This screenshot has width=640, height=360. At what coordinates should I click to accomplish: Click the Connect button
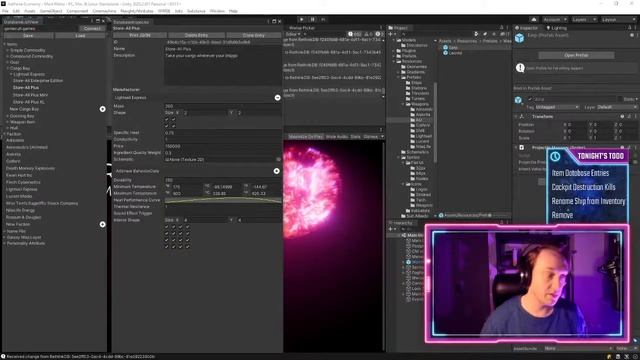92,29
